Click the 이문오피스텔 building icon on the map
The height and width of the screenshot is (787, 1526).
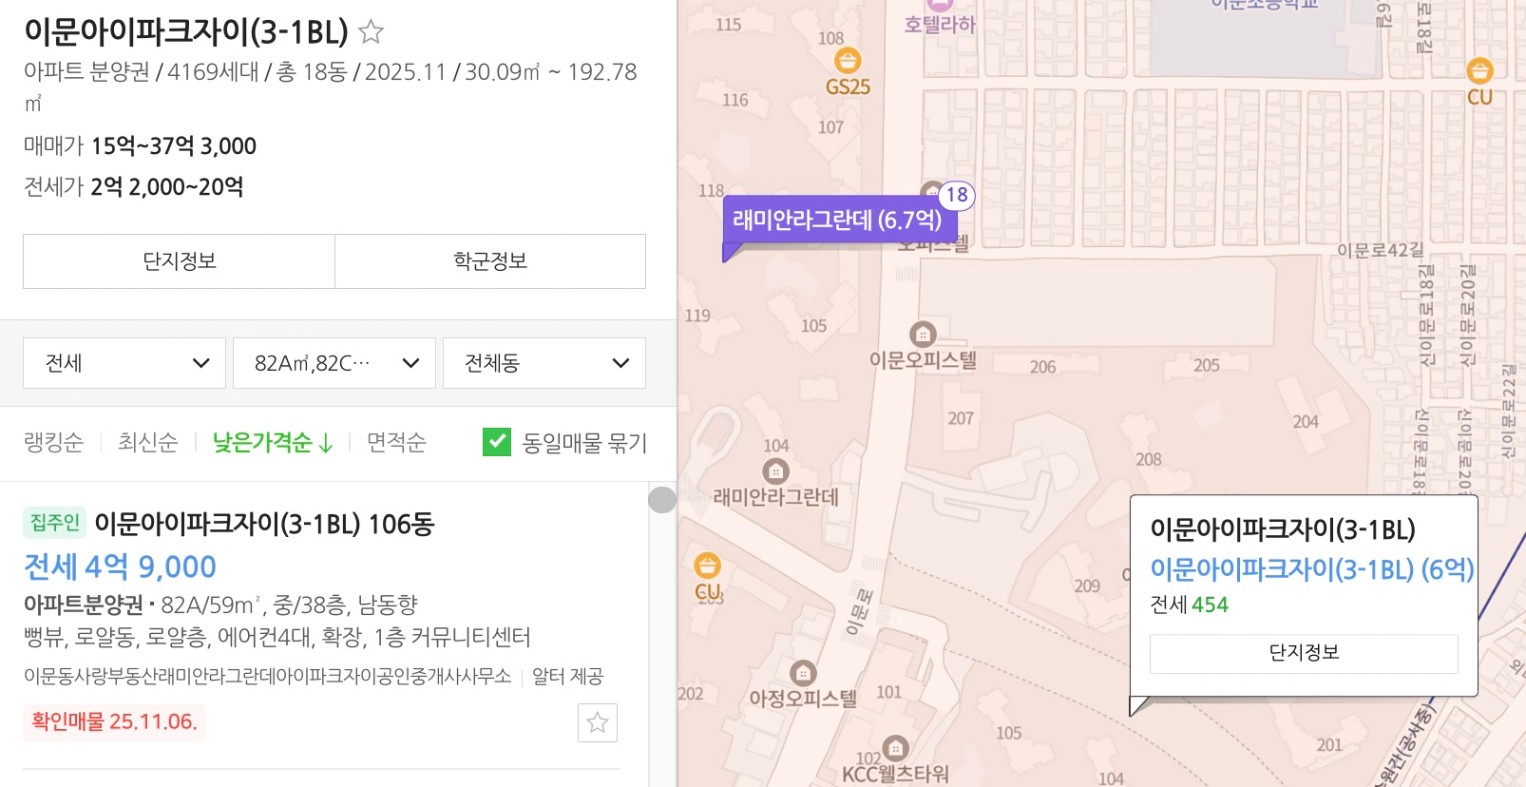tap(922, 334)
